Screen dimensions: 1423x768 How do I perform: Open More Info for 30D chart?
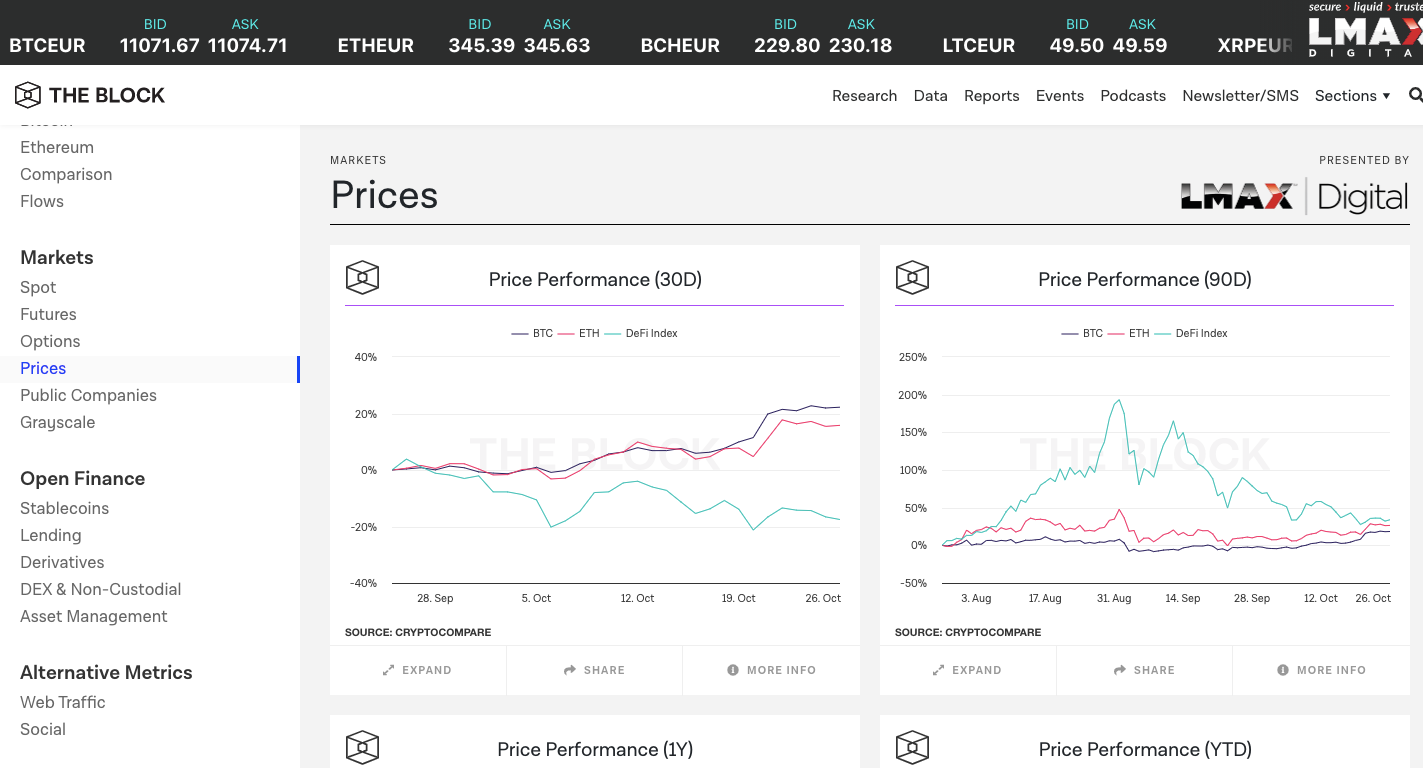(771, 670)
